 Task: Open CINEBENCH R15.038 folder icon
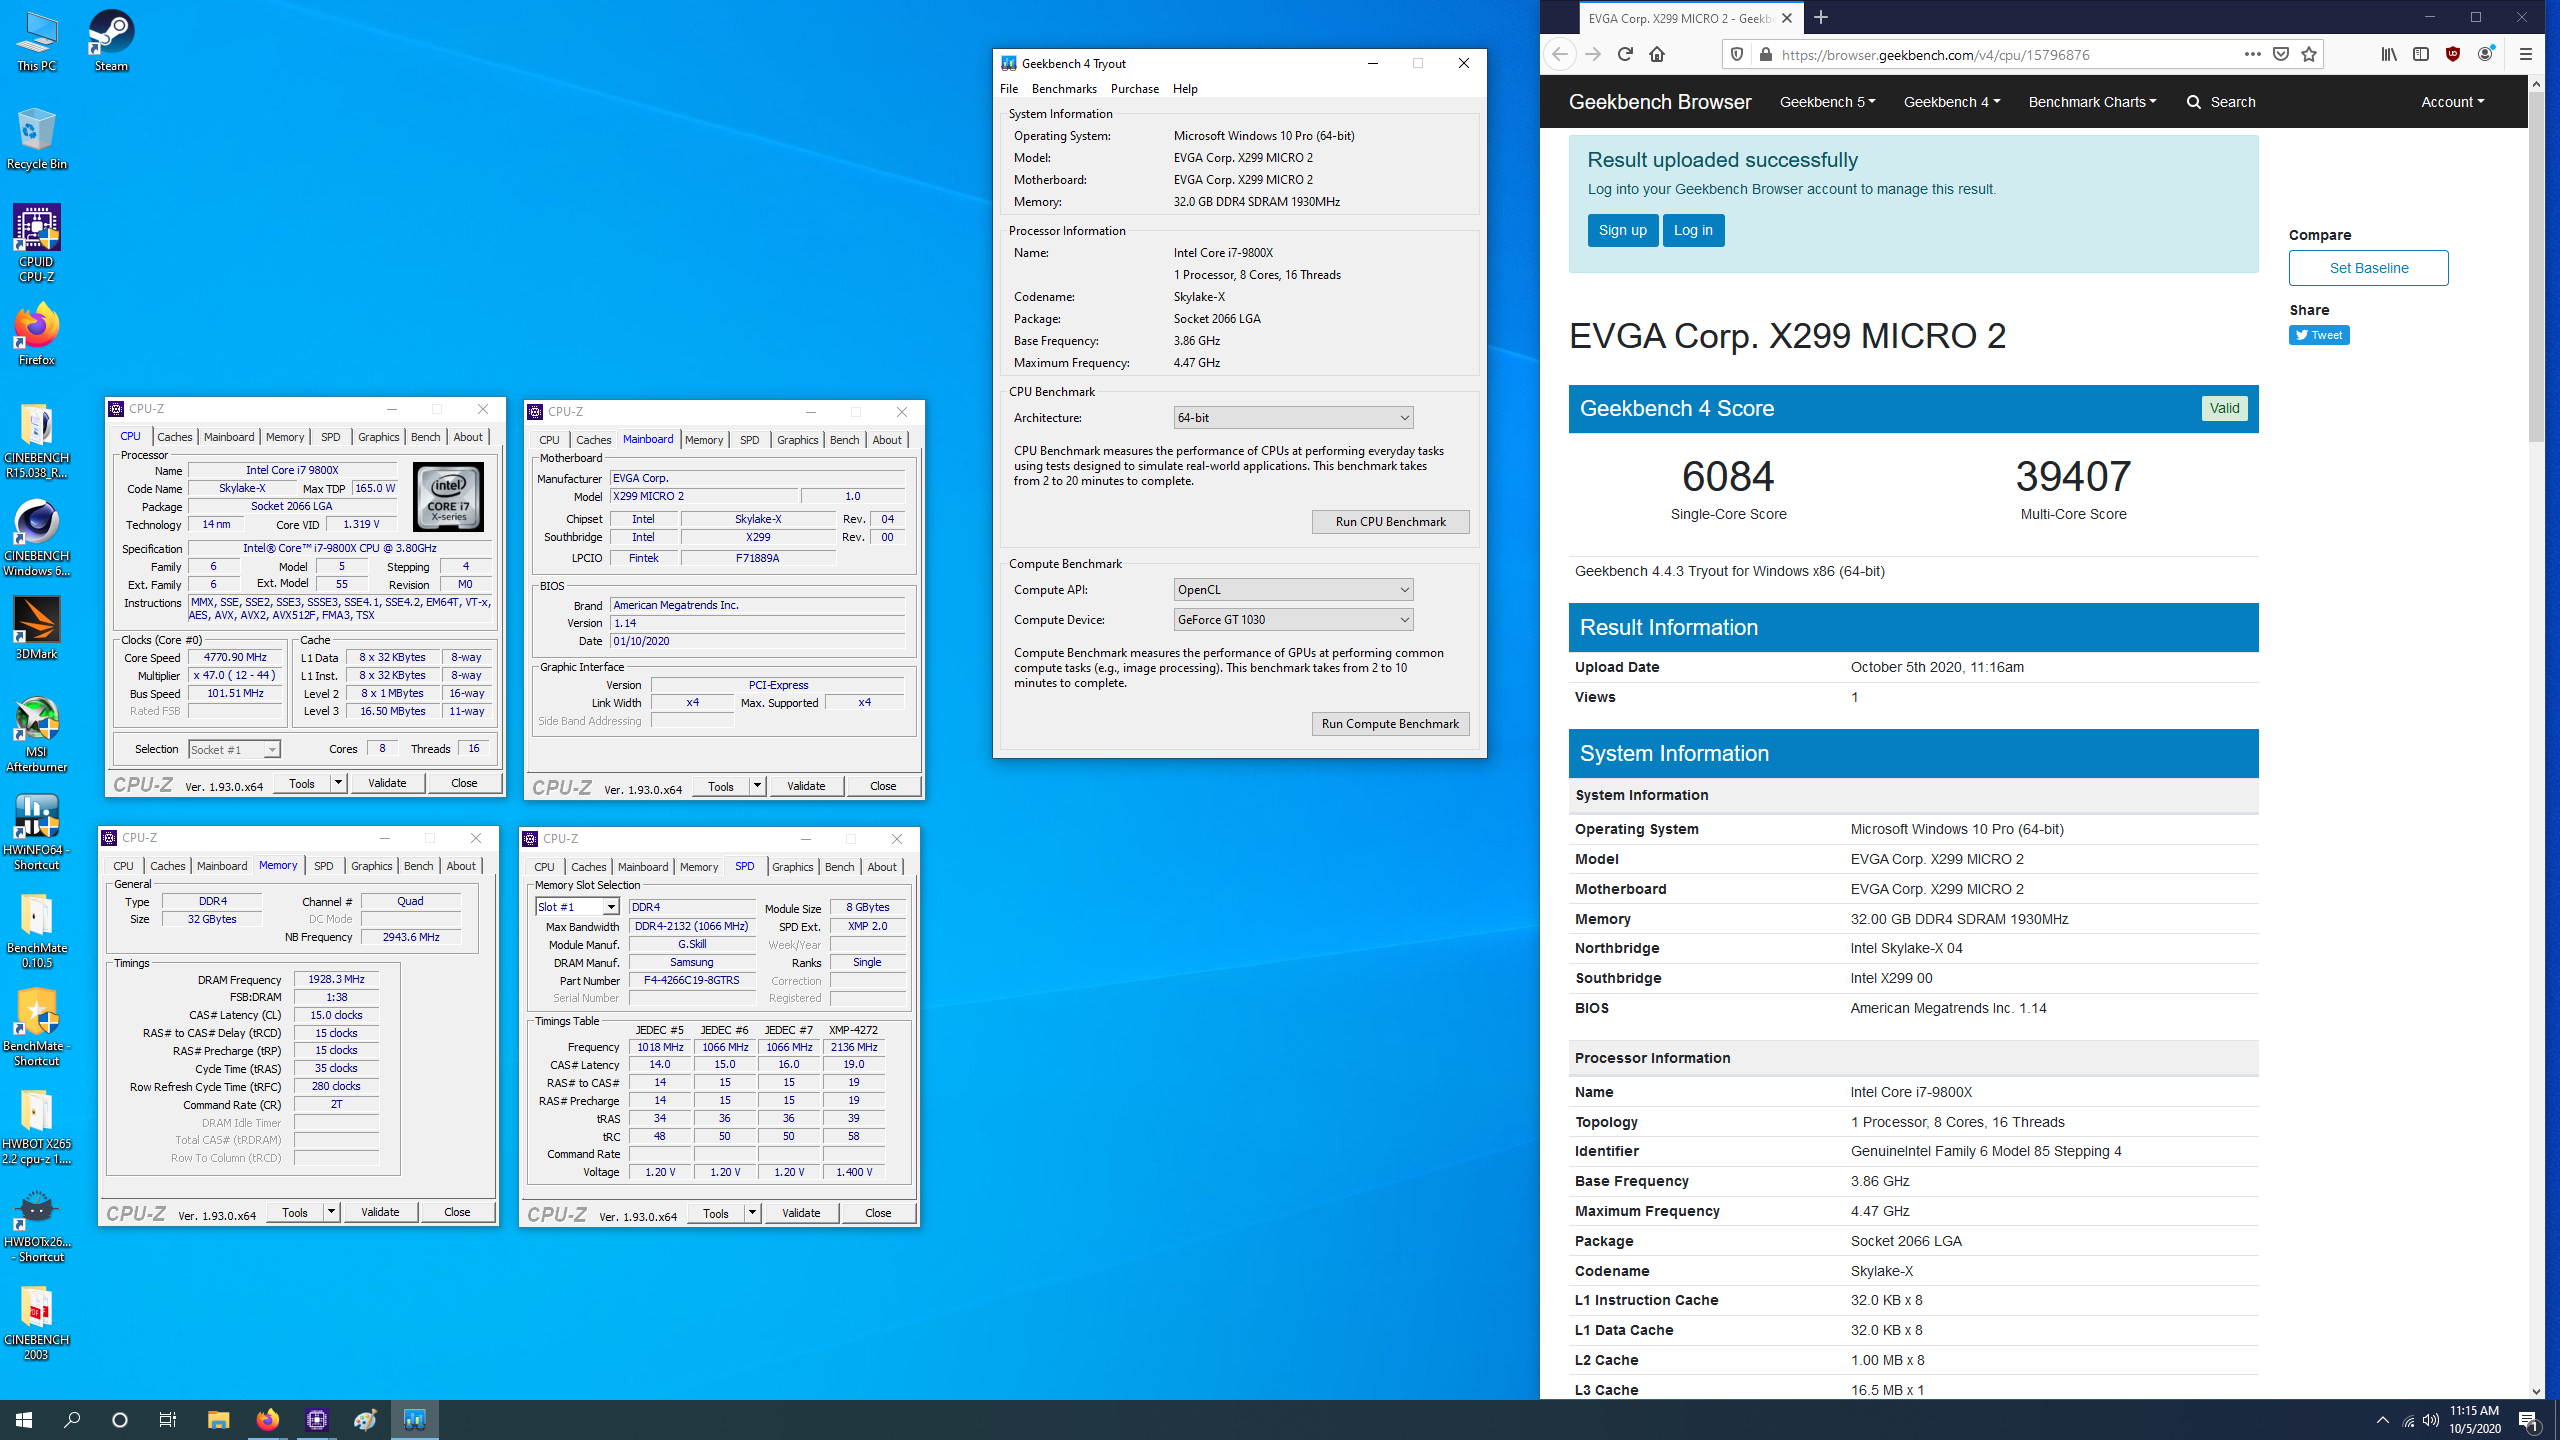coord(36,440)
